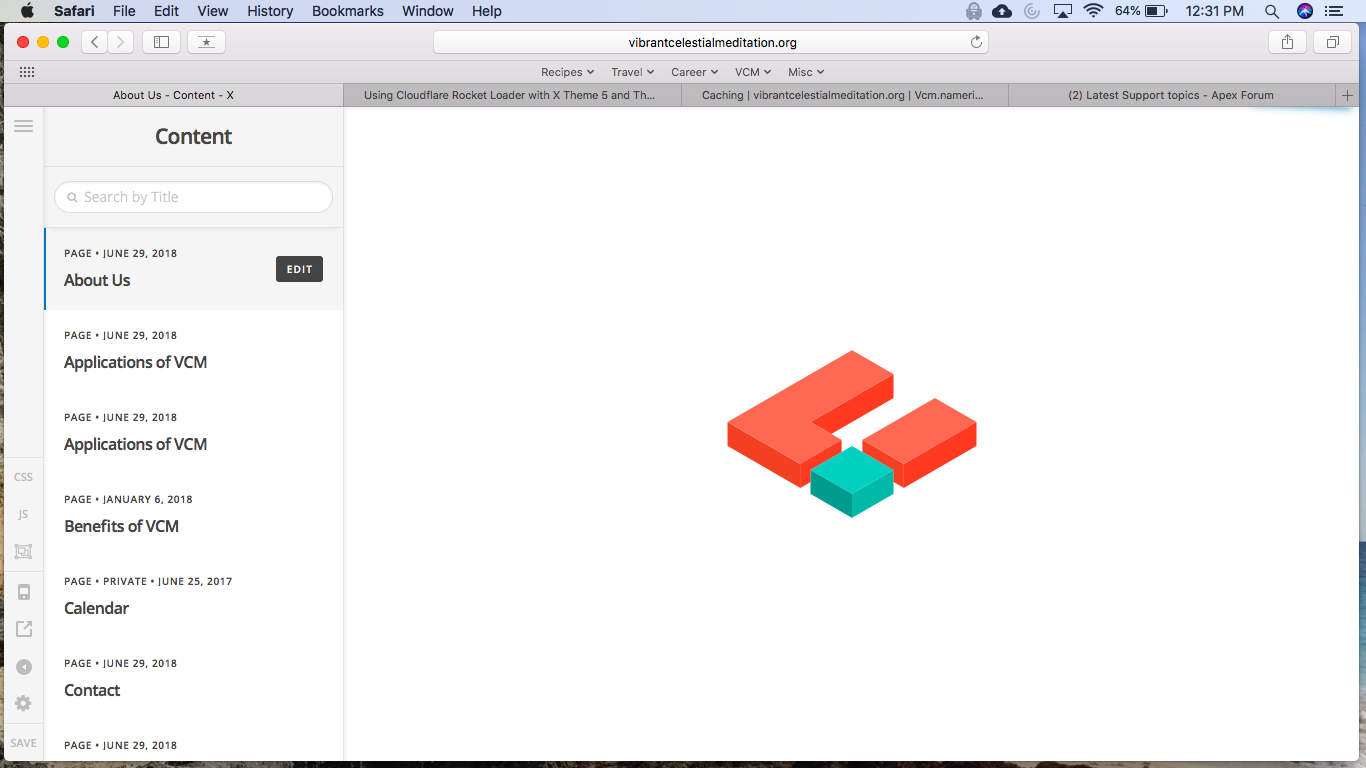Switch to the Apex Forum tab
Screen dimensions: 1366x768
click(x=1171, y=95)
